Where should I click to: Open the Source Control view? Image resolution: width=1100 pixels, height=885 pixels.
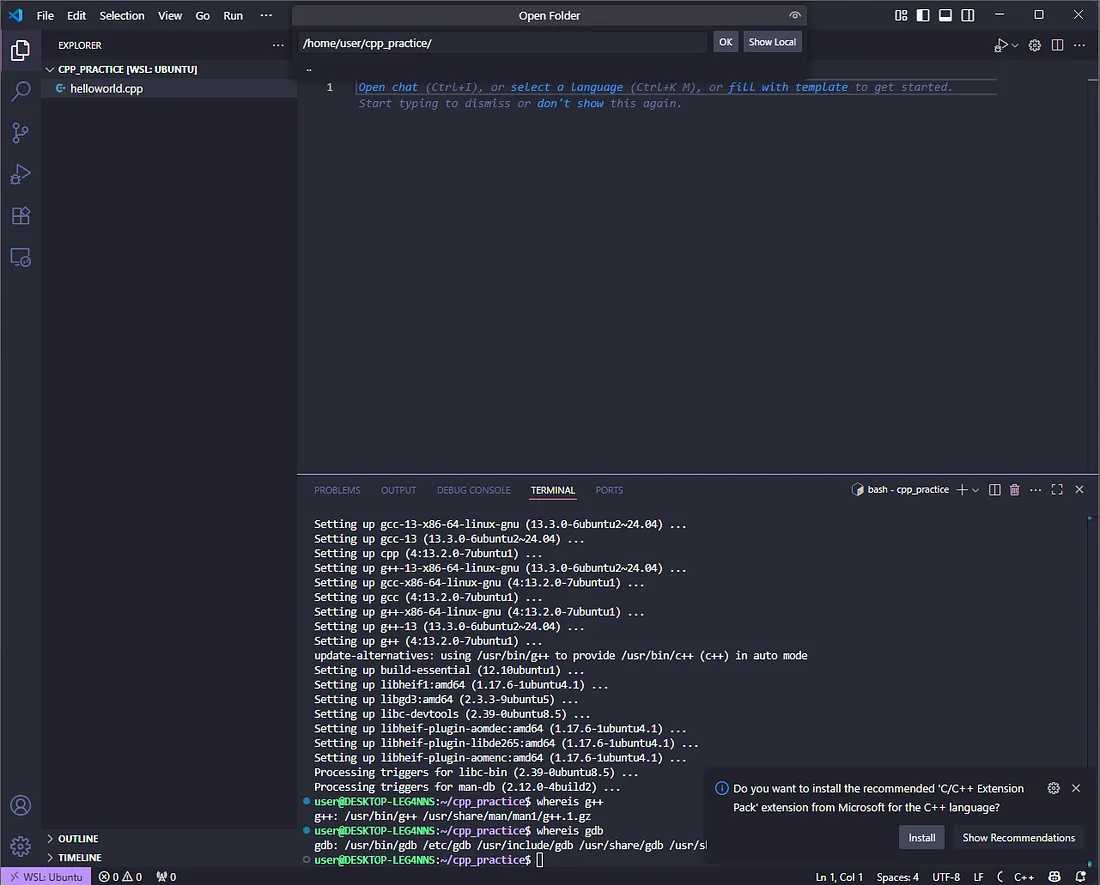point(20,133)
